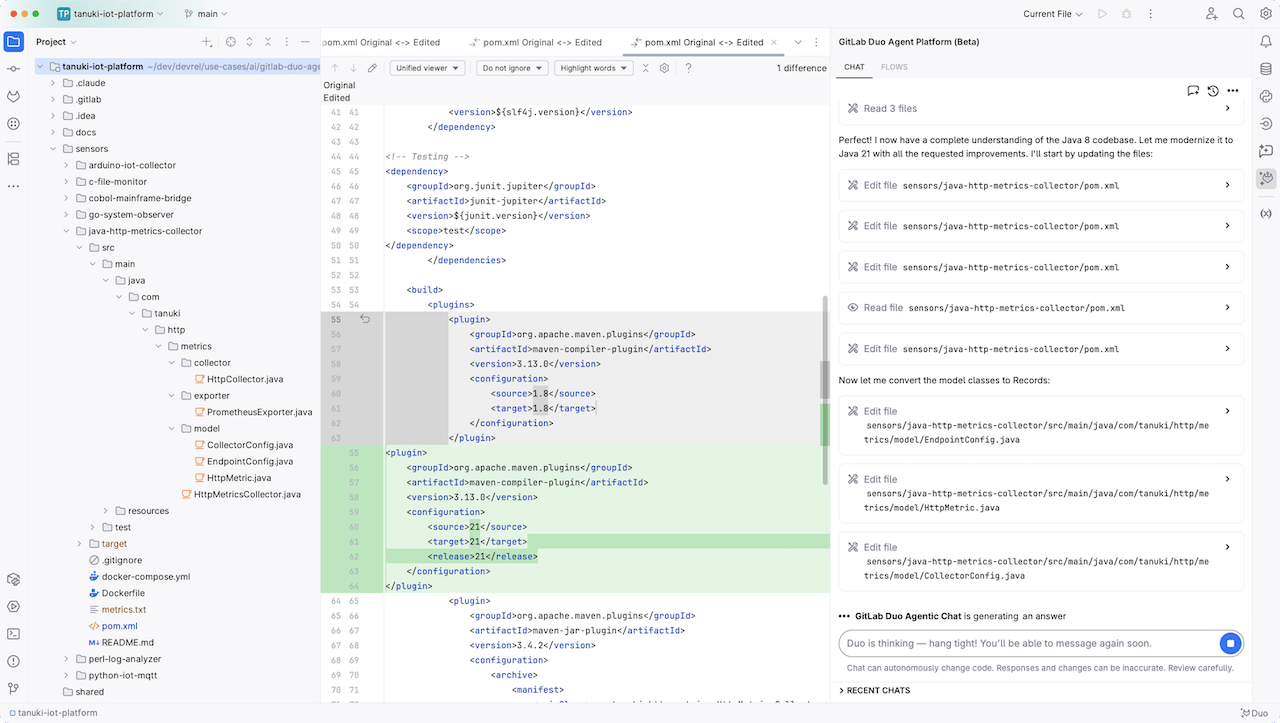Open the Do not ignore dropdown
The width and height of the screenshot is (1280, 723).
coord(512,68)
